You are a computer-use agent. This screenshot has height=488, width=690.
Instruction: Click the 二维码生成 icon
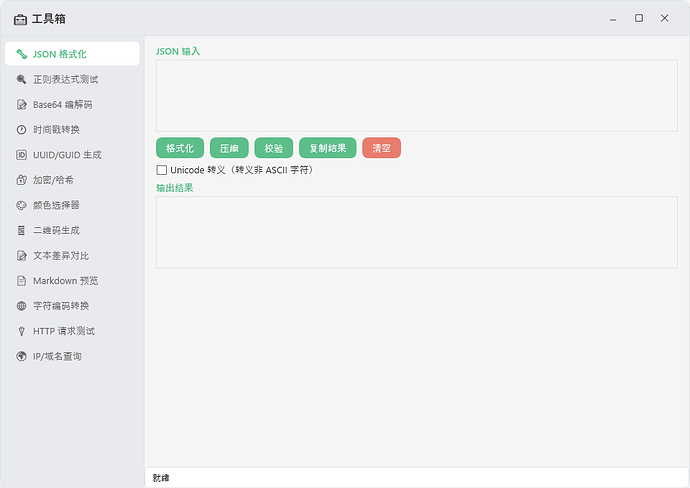coord(22,231)
